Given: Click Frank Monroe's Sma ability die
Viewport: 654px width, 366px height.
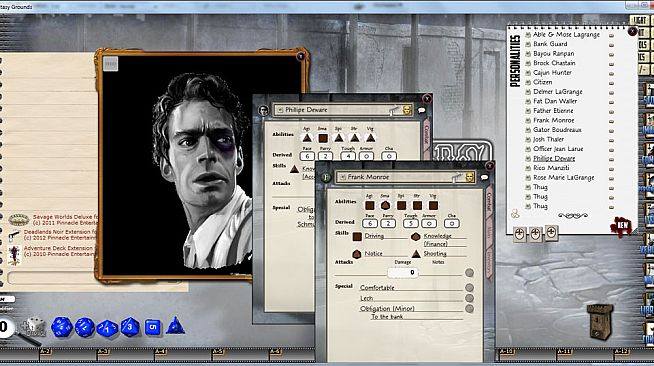Looking at the screenshot, I should [x=385, y=206].
